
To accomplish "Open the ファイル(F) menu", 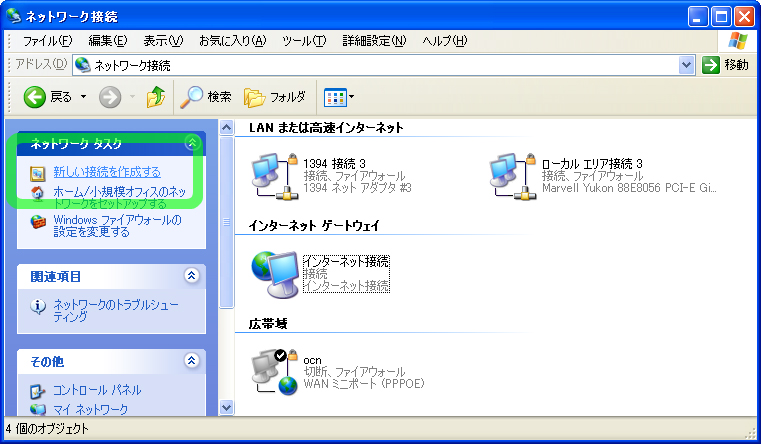I will (47, 41).
